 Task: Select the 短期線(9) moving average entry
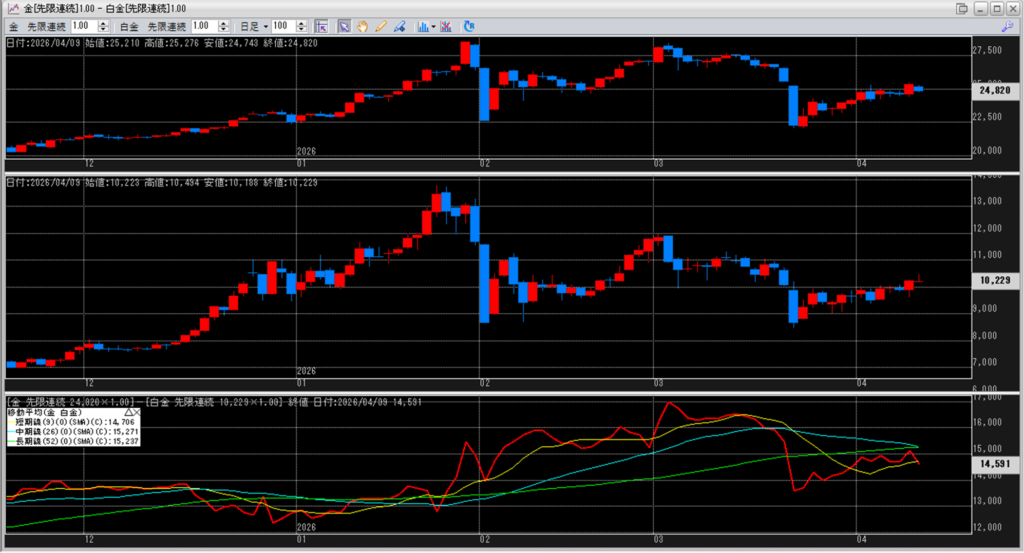(74, 422)
